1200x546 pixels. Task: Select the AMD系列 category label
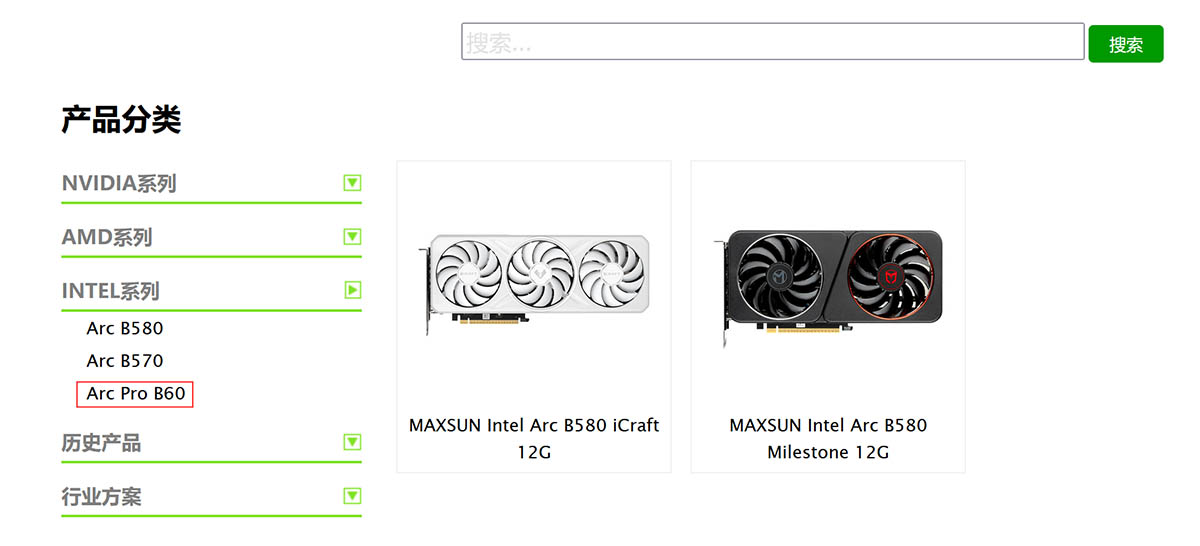(107, 238)
